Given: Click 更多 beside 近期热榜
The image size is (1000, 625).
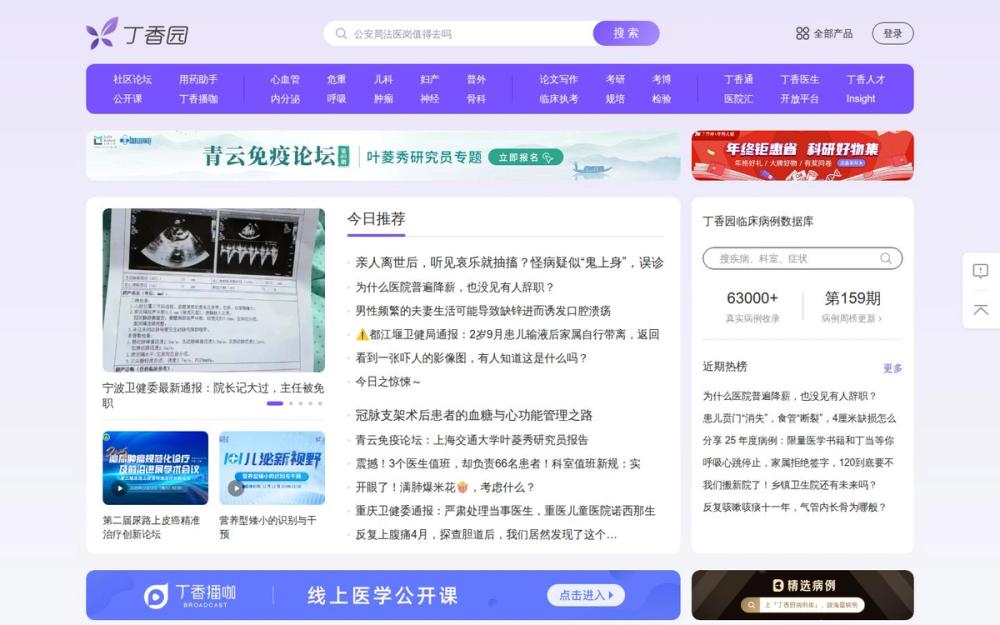Looking at the screenshot, I should point(892,368).
